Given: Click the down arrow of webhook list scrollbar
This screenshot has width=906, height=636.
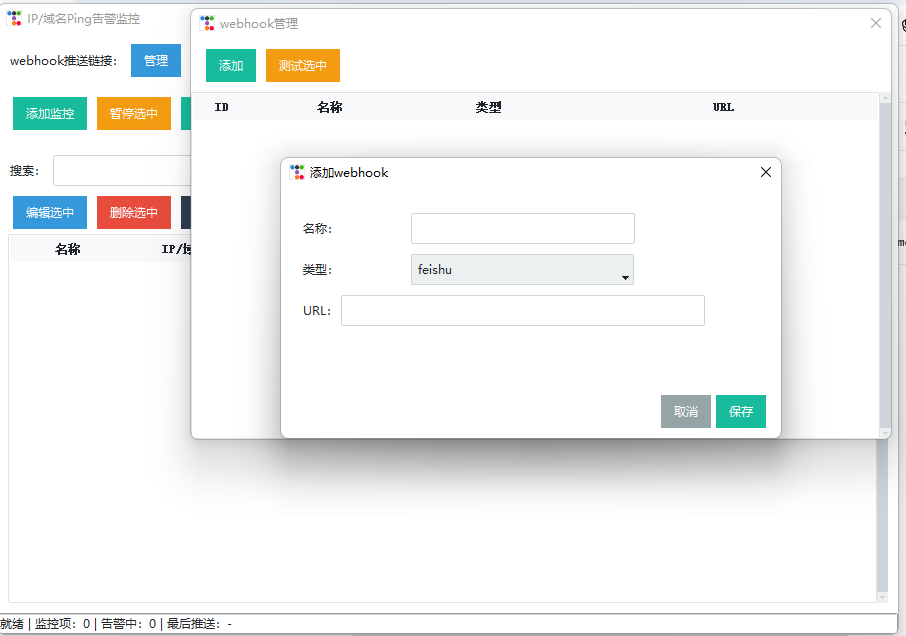Looking at the screenshot, I should point(884,432).
